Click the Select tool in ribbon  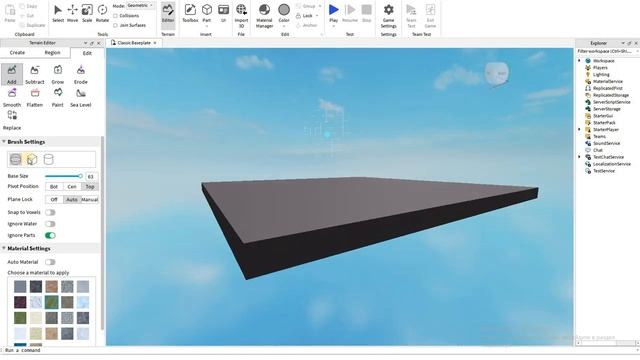pyautogui.click(x=58, y=13)
